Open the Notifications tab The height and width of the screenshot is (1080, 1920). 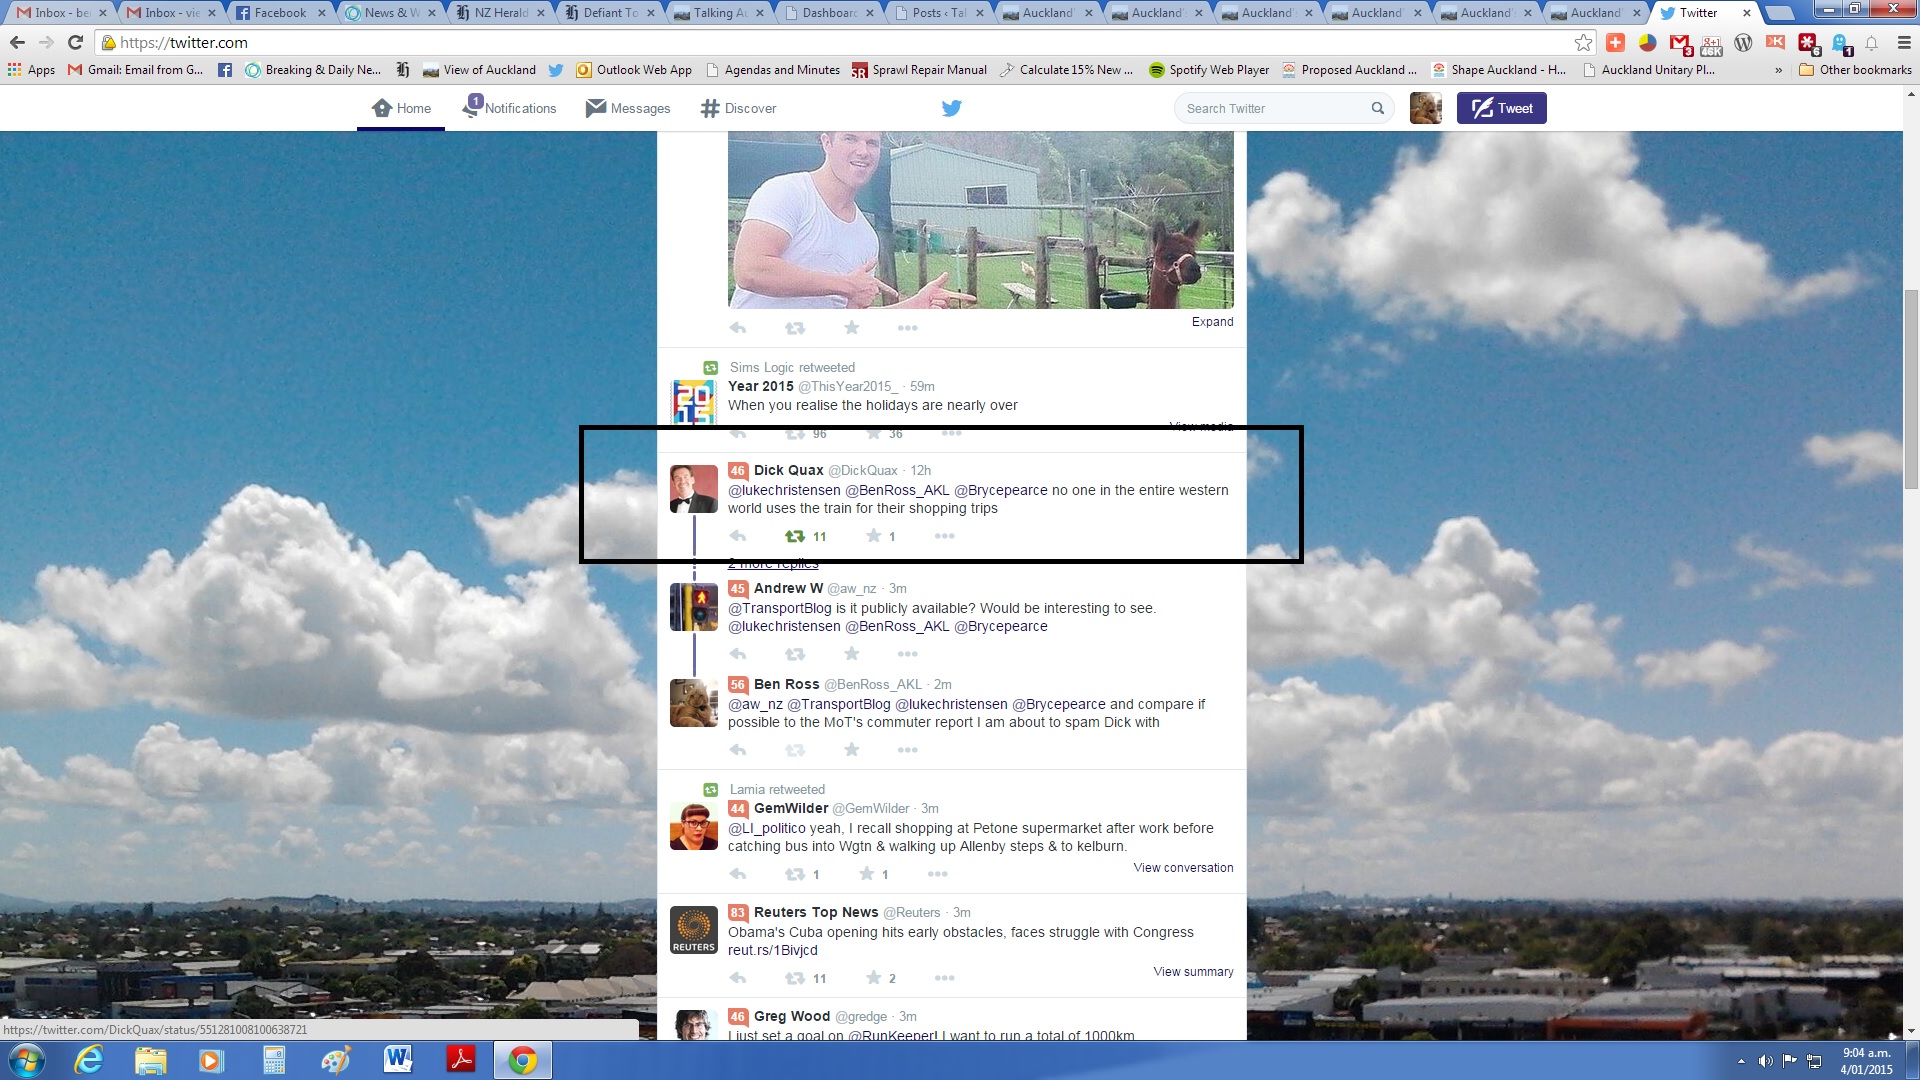(x=509, y=108)
